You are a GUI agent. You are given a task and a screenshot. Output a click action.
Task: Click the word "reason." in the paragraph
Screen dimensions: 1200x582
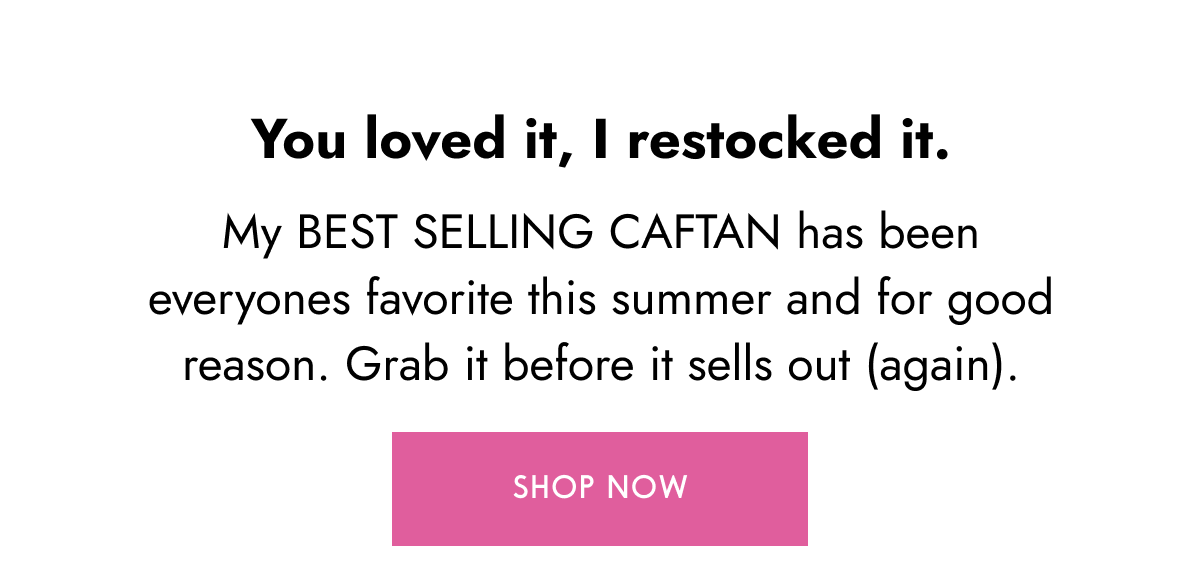point(256,367)
